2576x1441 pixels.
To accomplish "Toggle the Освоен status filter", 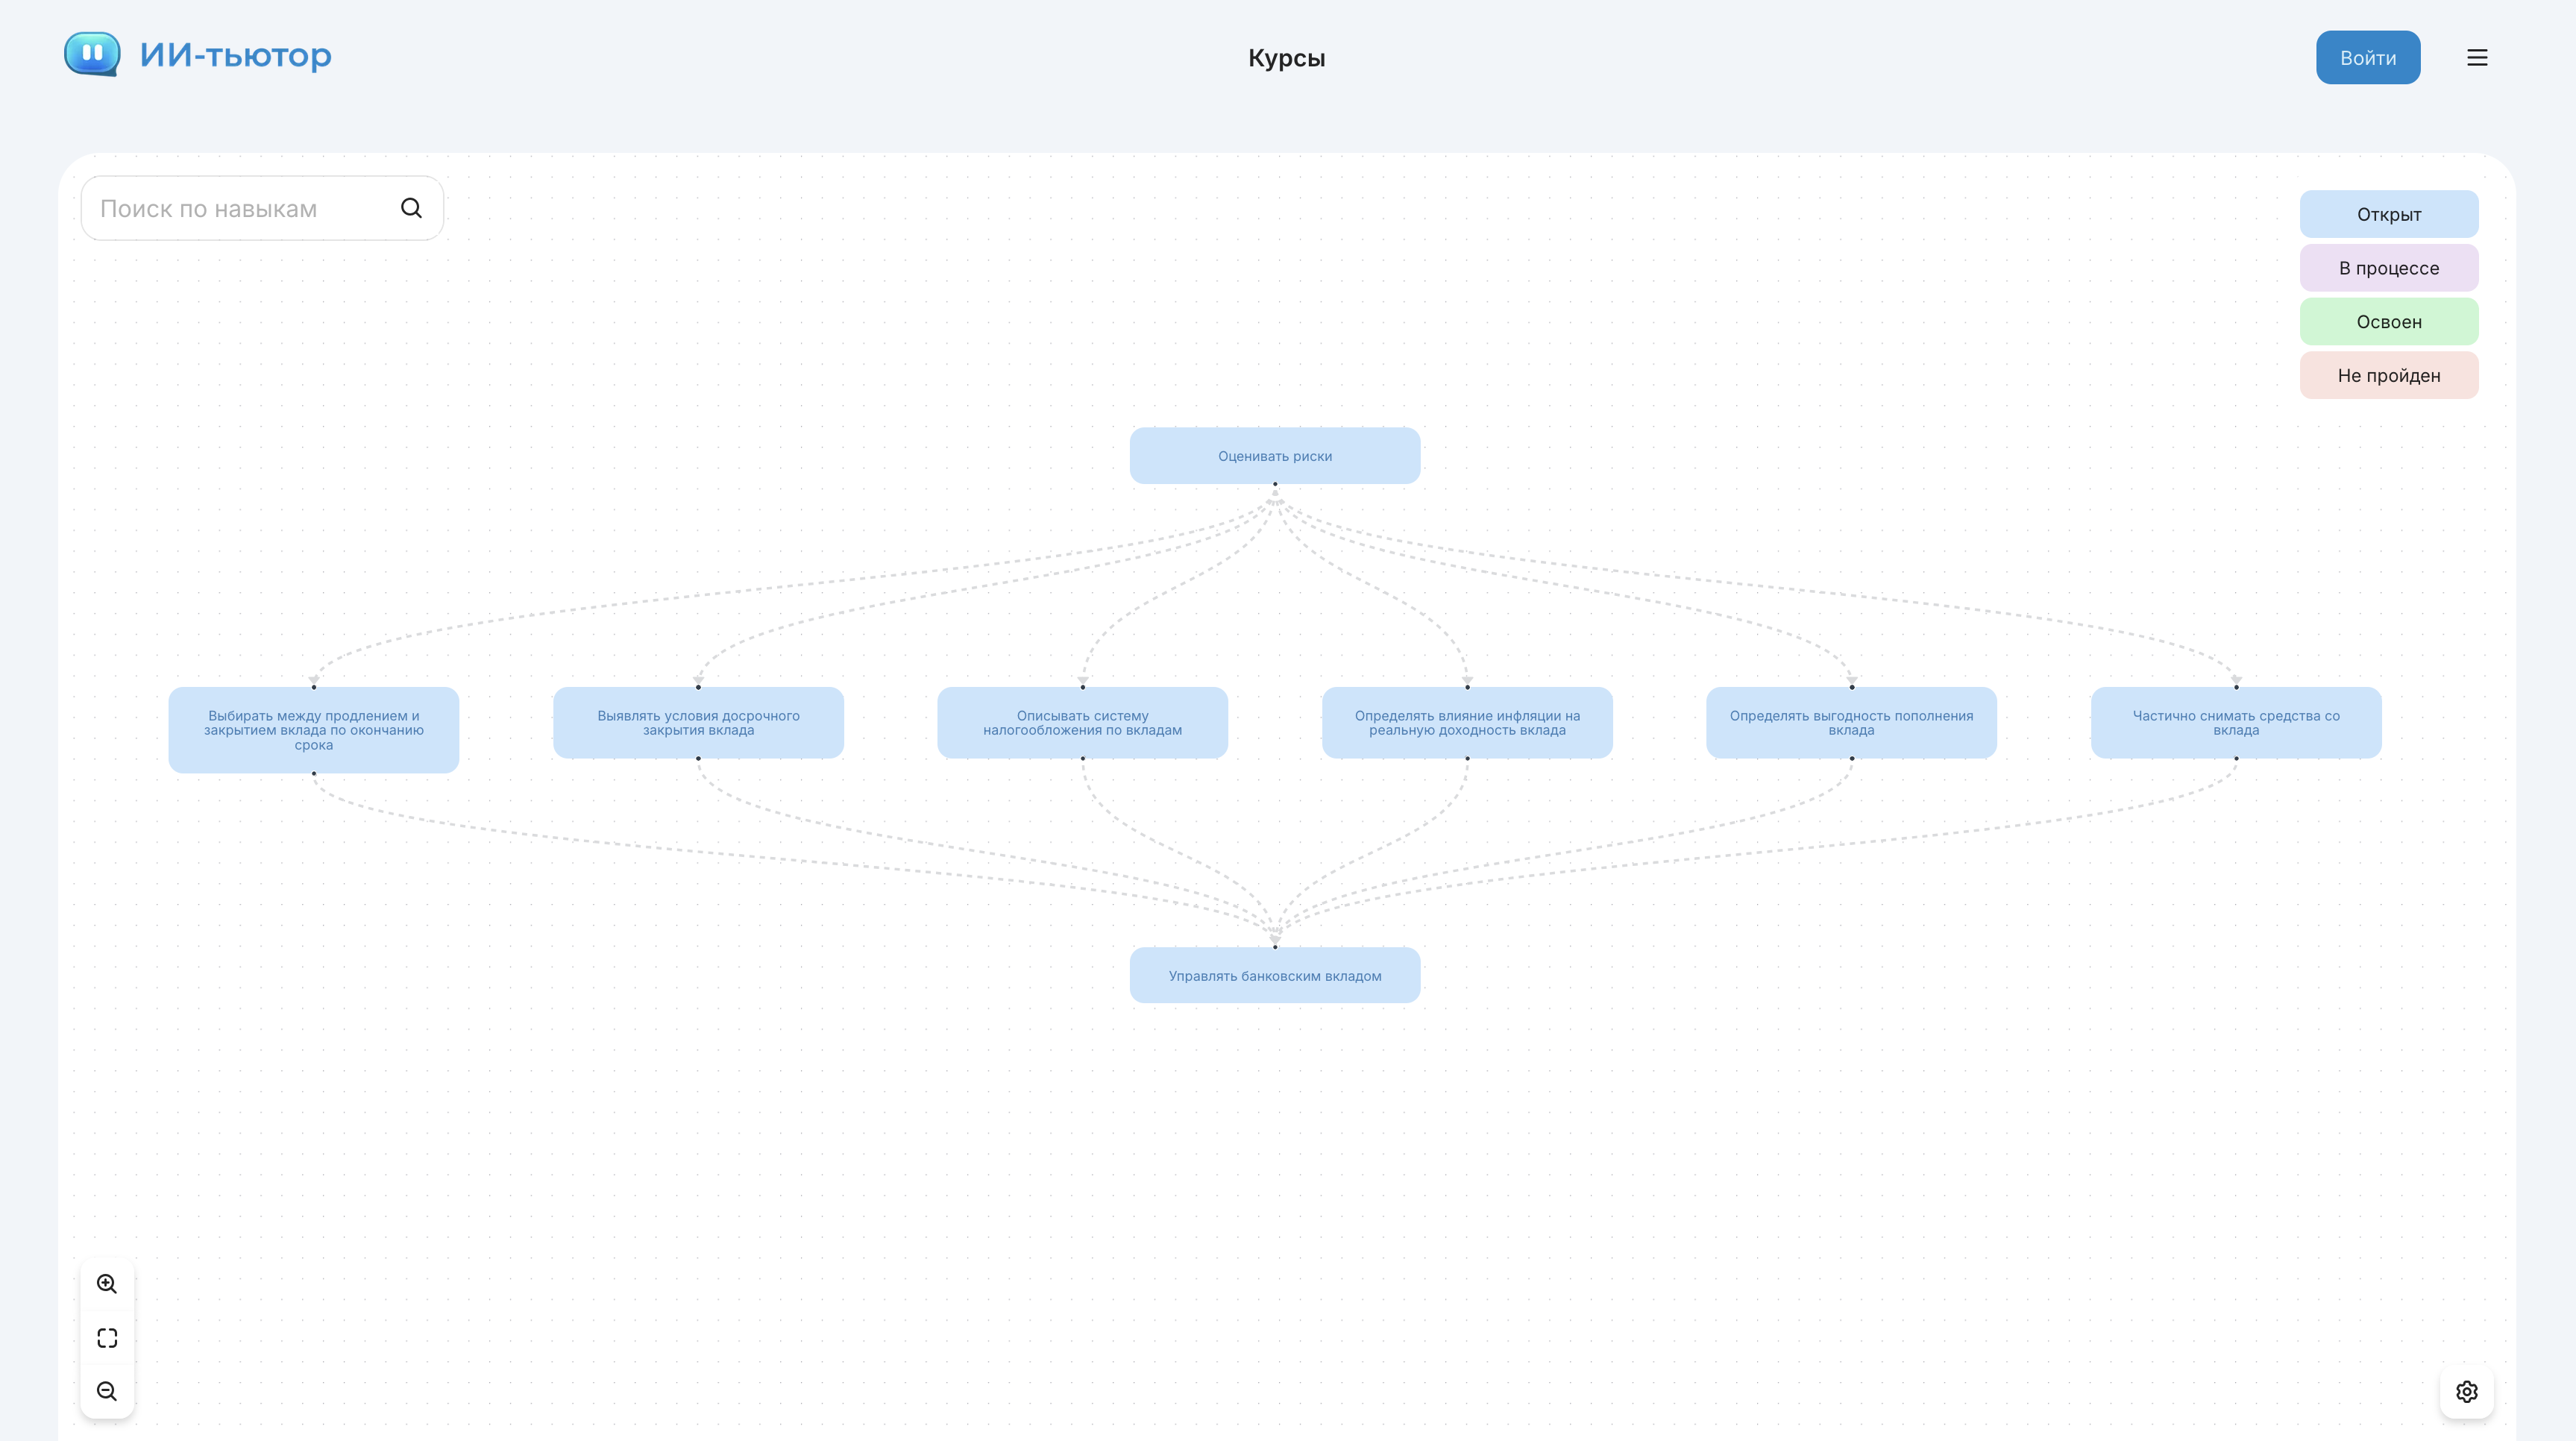I will pos(2388,322).
